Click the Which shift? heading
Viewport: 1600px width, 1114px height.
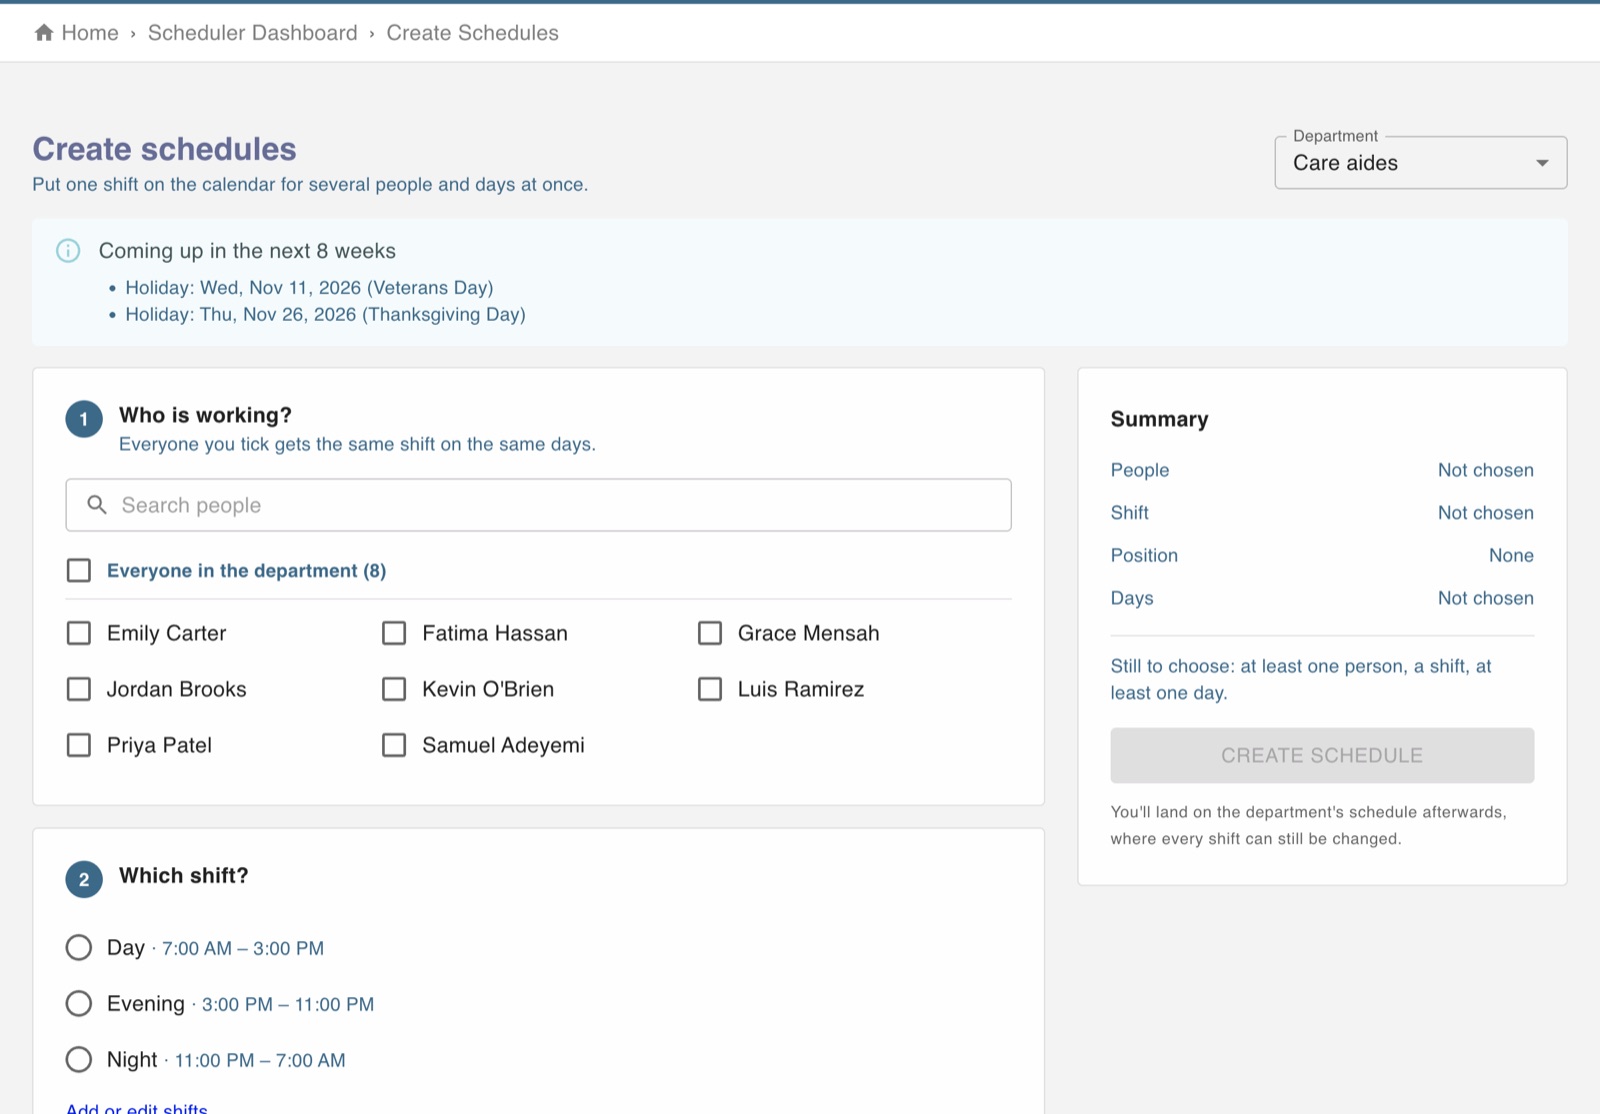coord(184,876)
